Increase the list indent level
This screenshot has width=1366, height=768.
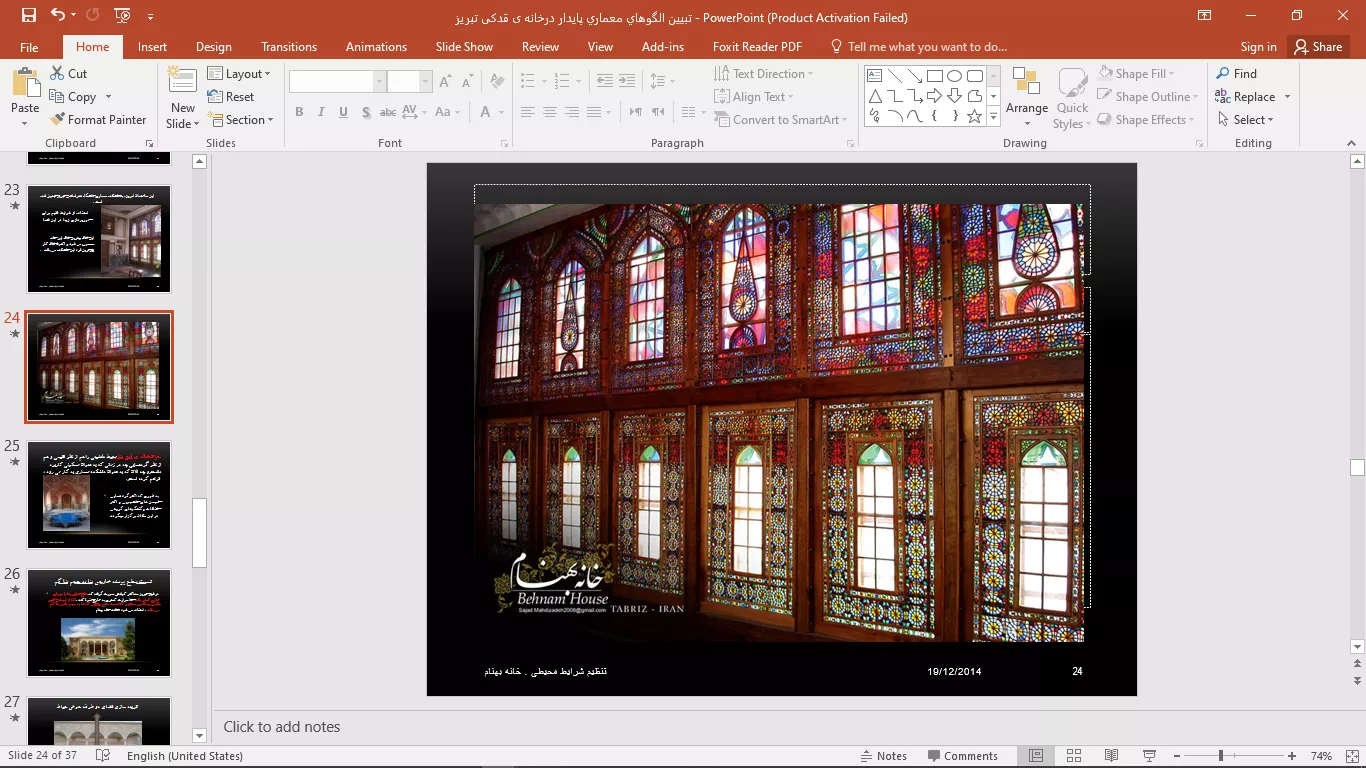tap(627, 81)
